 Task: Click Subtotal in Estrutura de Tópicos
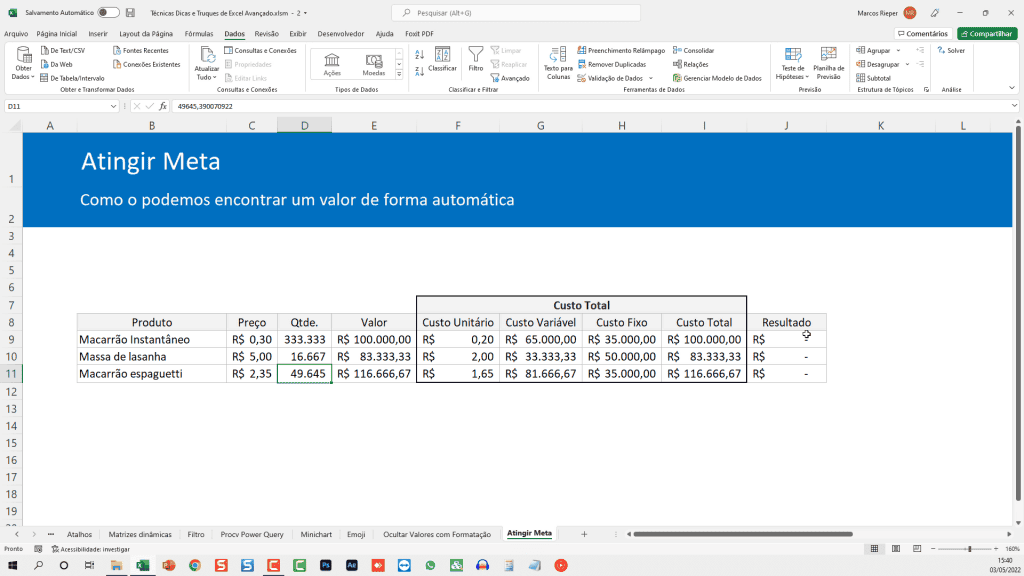click(873, 77)
